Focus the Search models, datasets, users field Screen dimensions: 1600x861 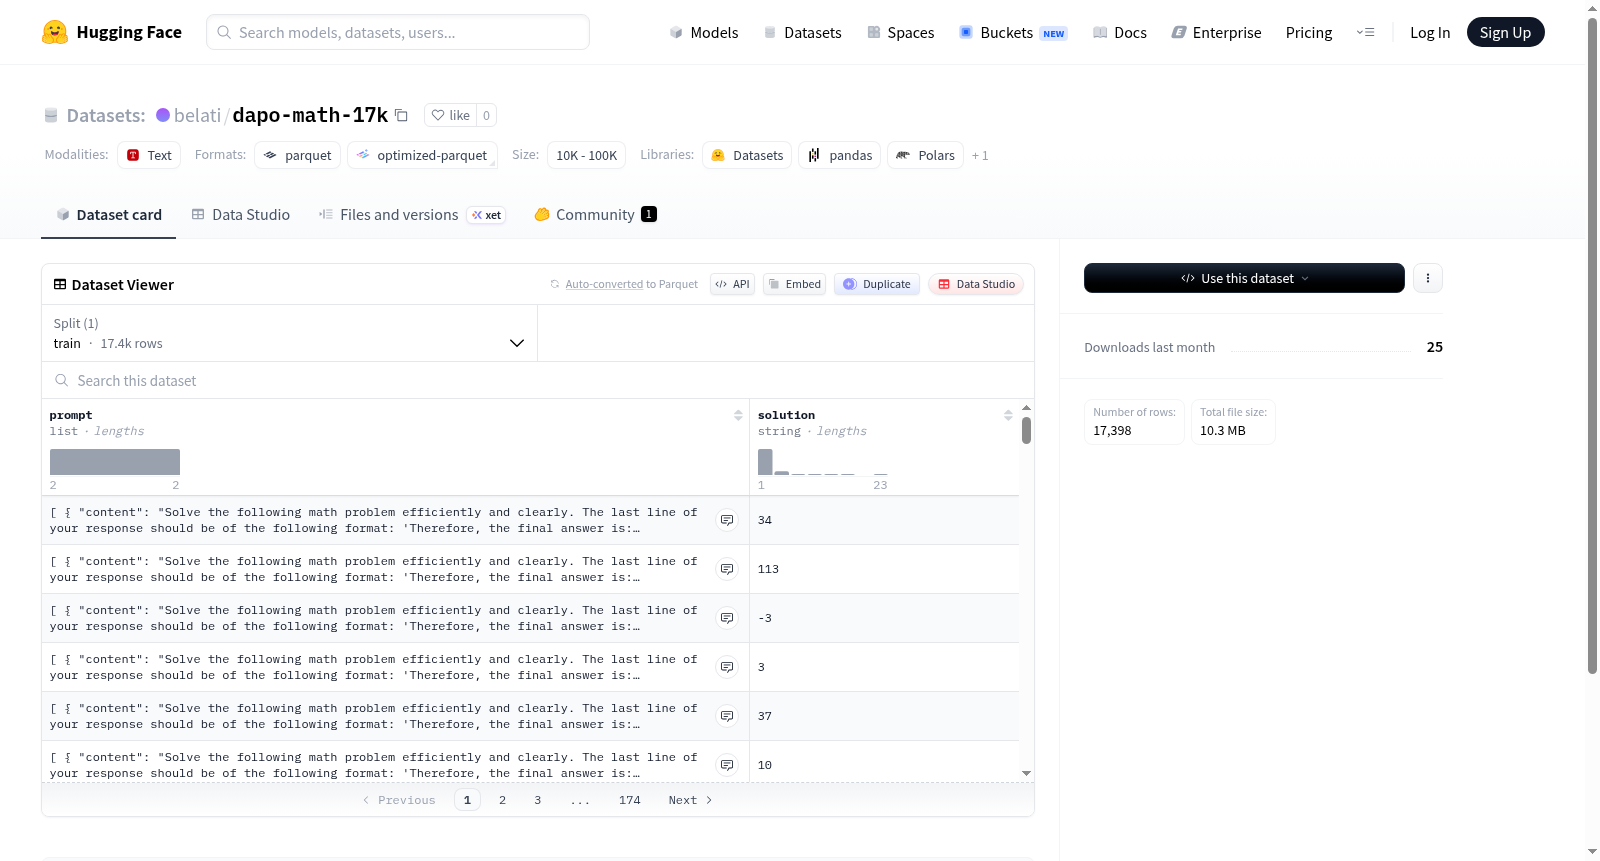pyautogui.click(x=398, y=32)
